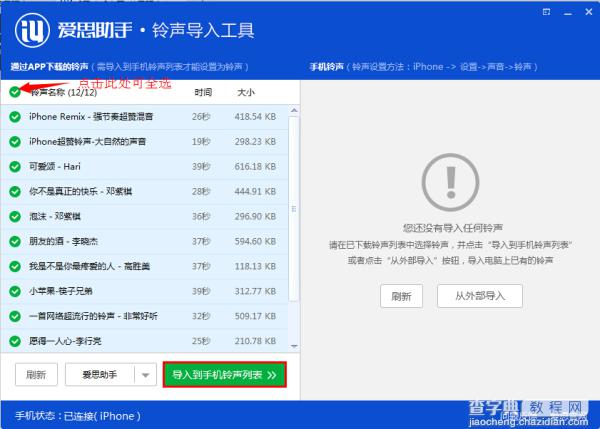This screenshot has width=600, height=429.
Task: Close the 铃声导入工具 window
Action: click(589, 12)
